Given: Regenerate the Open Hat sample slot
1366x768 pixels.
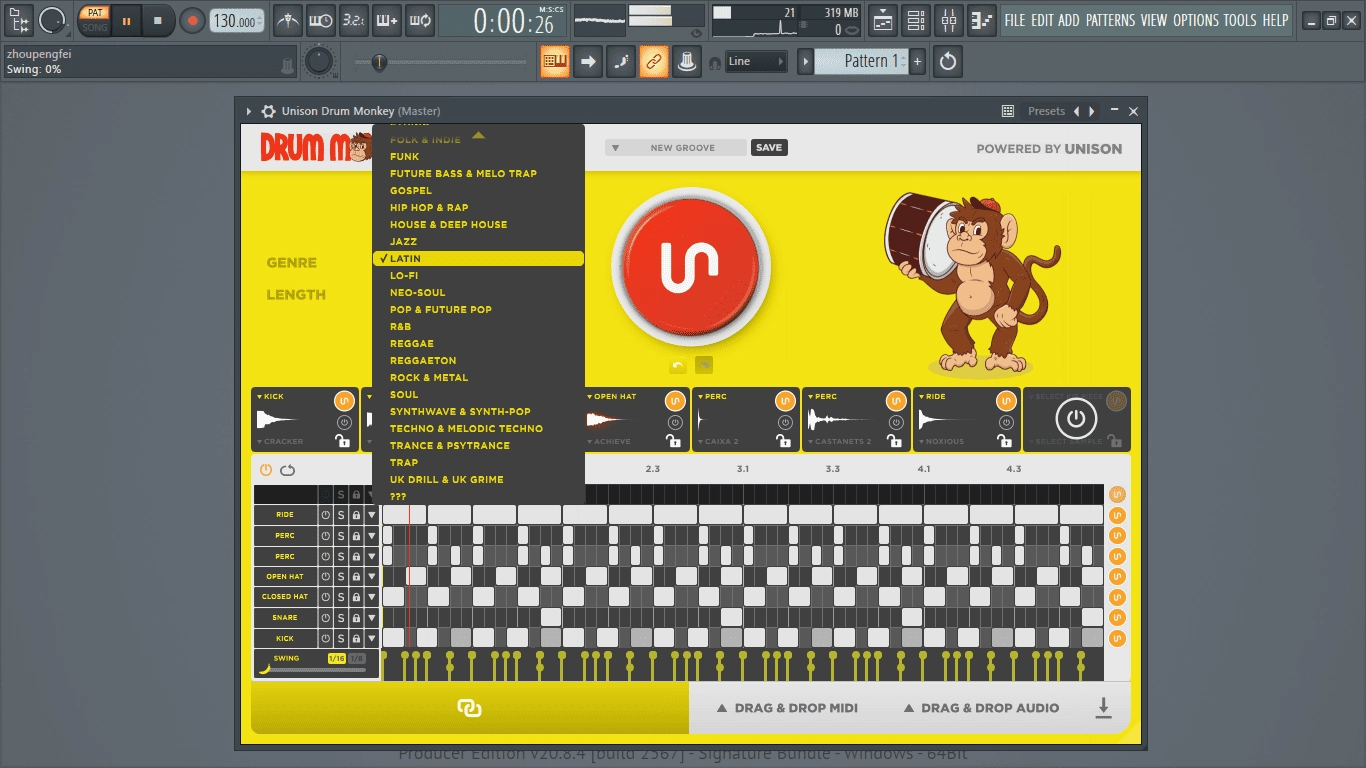Looking at the screenshot, I should [x=675, y=401].
